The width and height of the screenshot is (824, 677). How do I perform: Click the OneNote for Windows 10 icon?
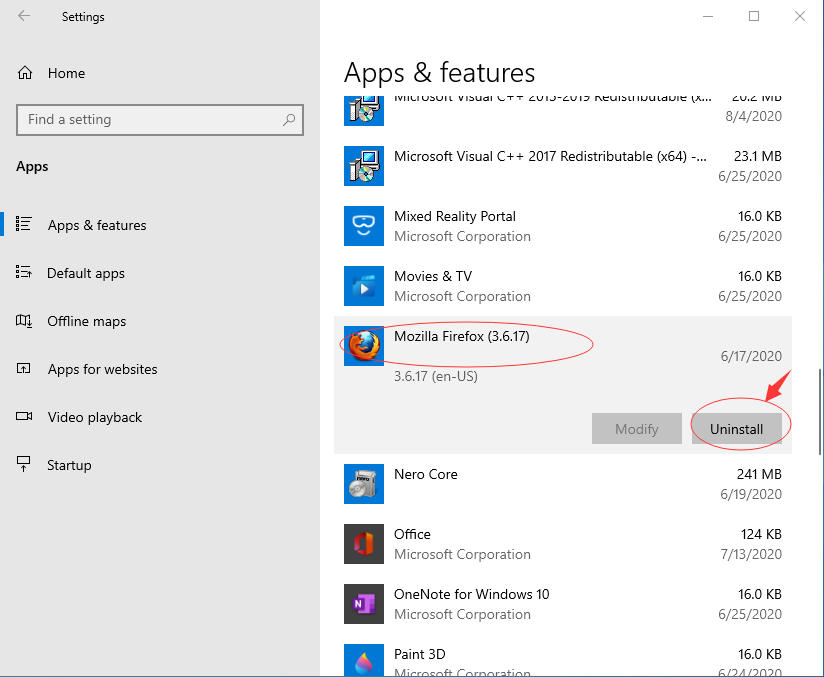pyautogui.click(x=364, y=603)
